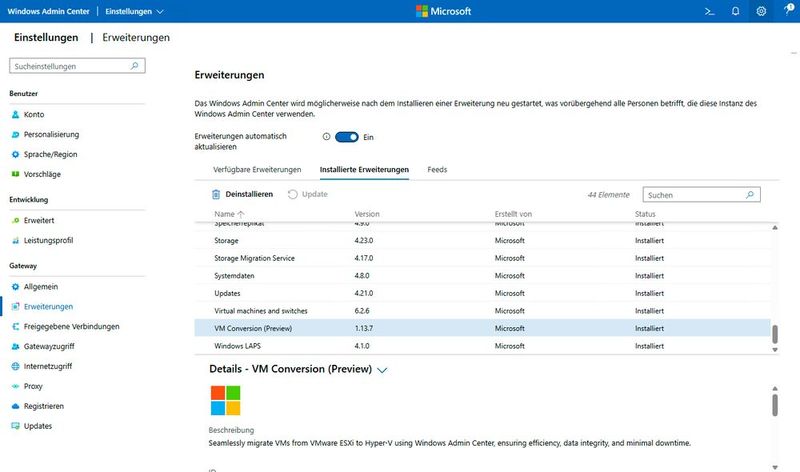
Task: Select the Windows LAPS row
Action: coord(482,346)
